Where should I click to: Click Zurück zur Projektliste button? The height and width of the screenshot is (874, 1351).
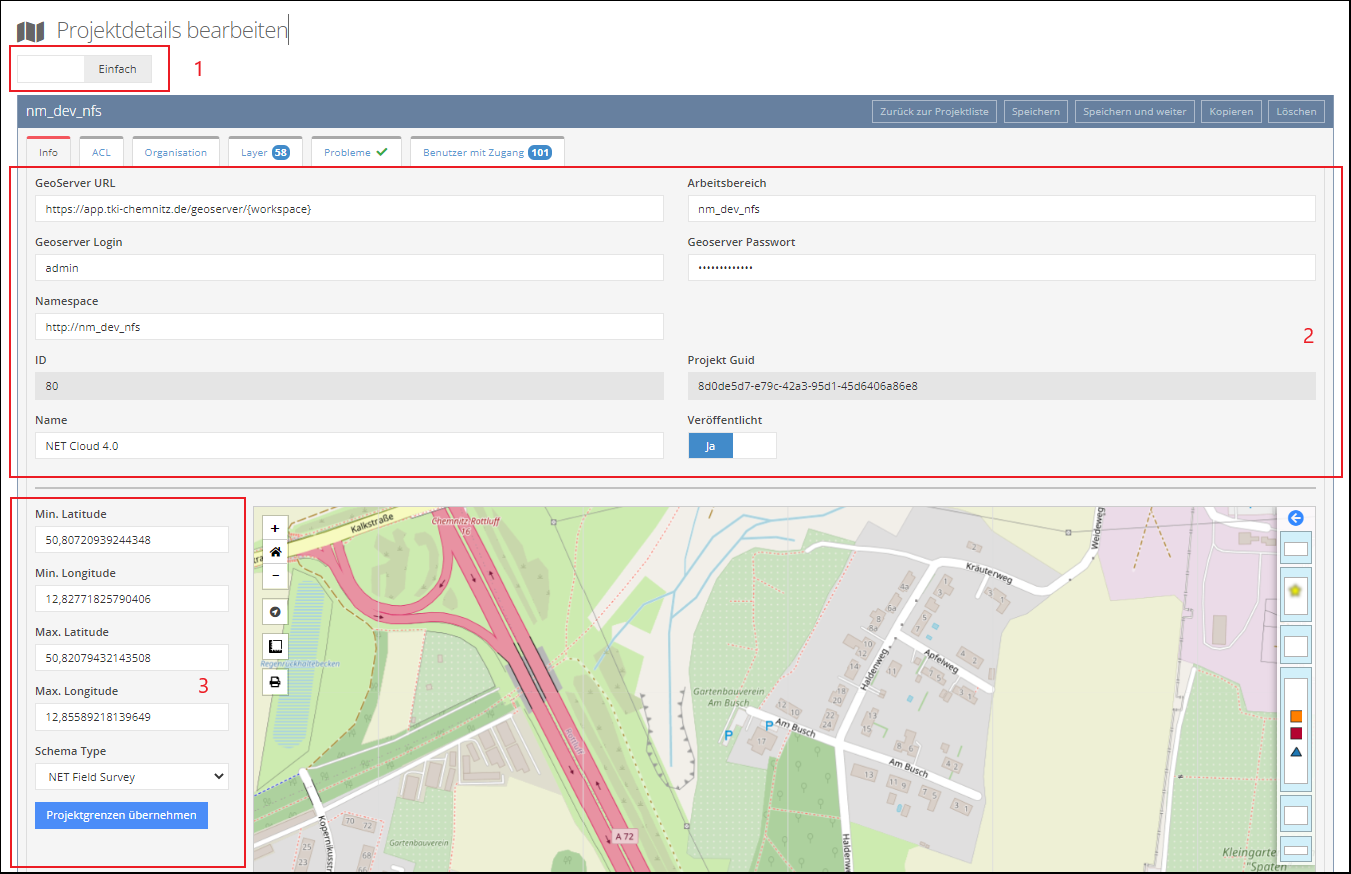point(934,111)
